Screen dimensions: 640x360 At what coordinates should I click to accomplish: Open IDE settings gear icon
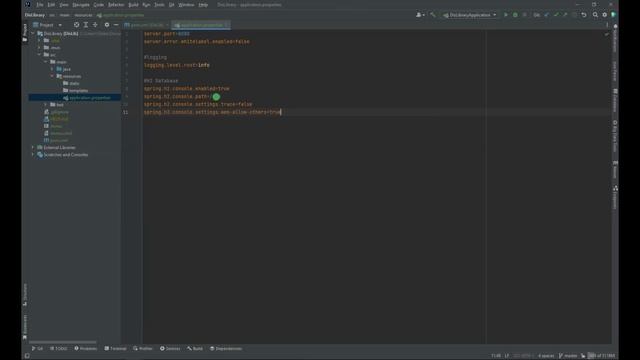tap(604, 15)
